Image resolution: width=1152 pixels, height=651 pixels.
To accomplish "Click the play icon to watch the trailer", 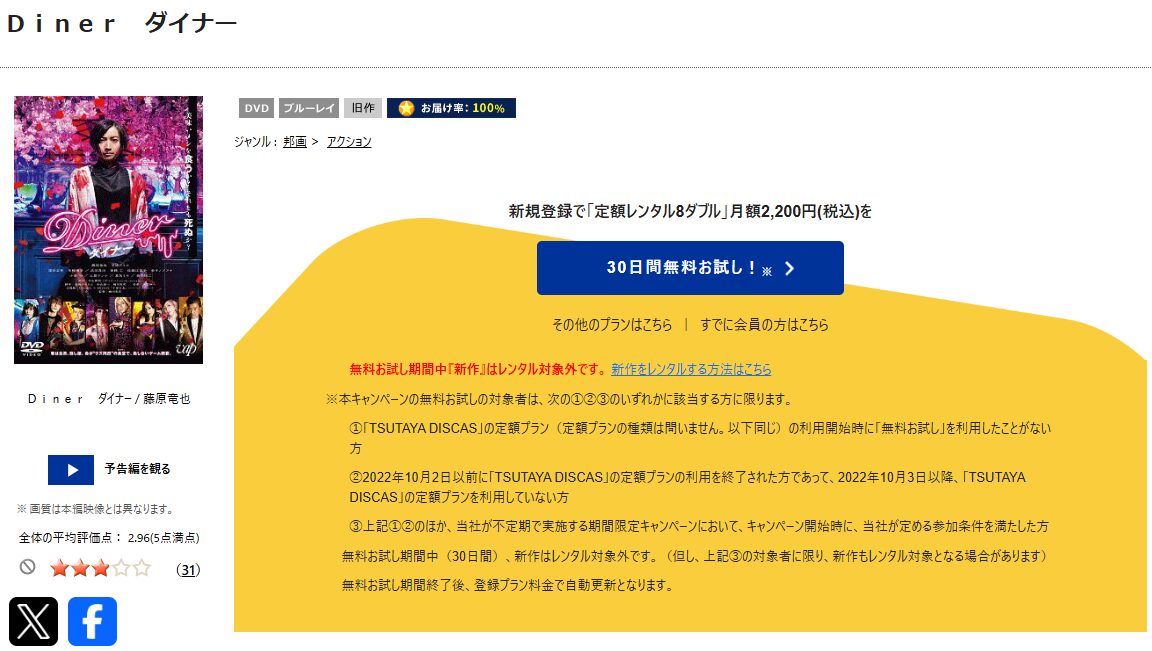I will point(70,470).
